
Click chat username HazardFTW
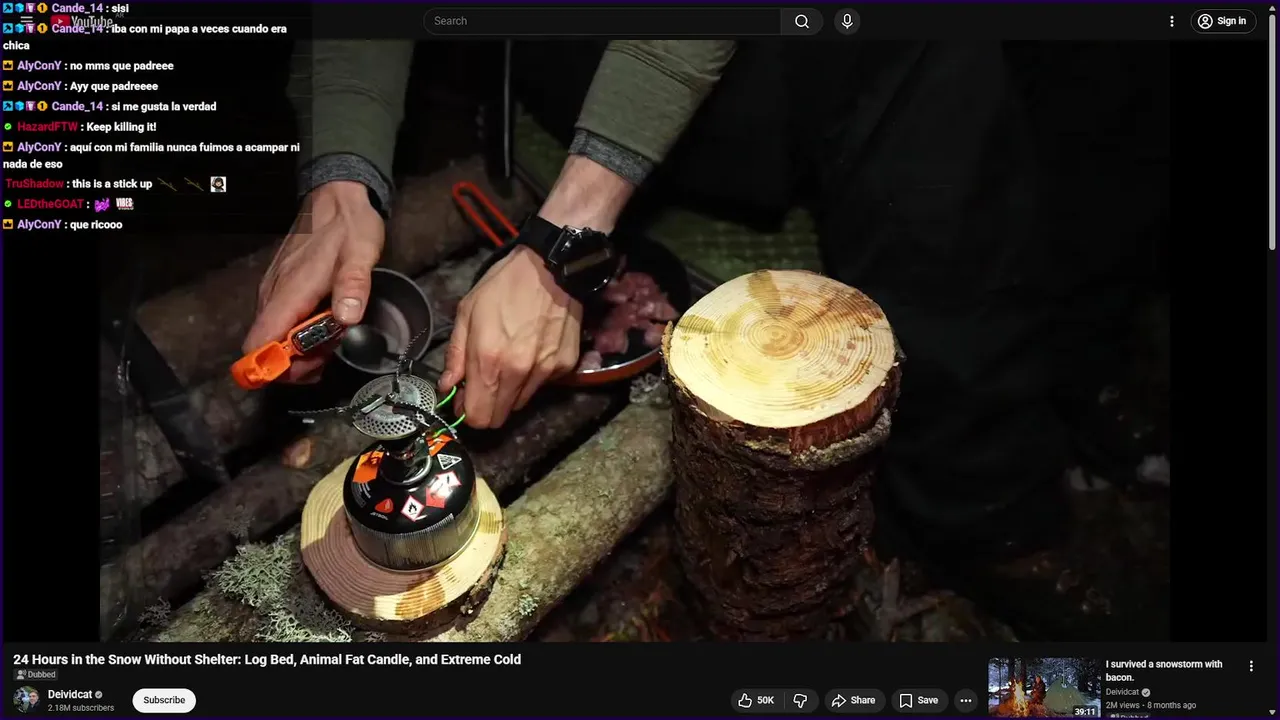(47, 127)
